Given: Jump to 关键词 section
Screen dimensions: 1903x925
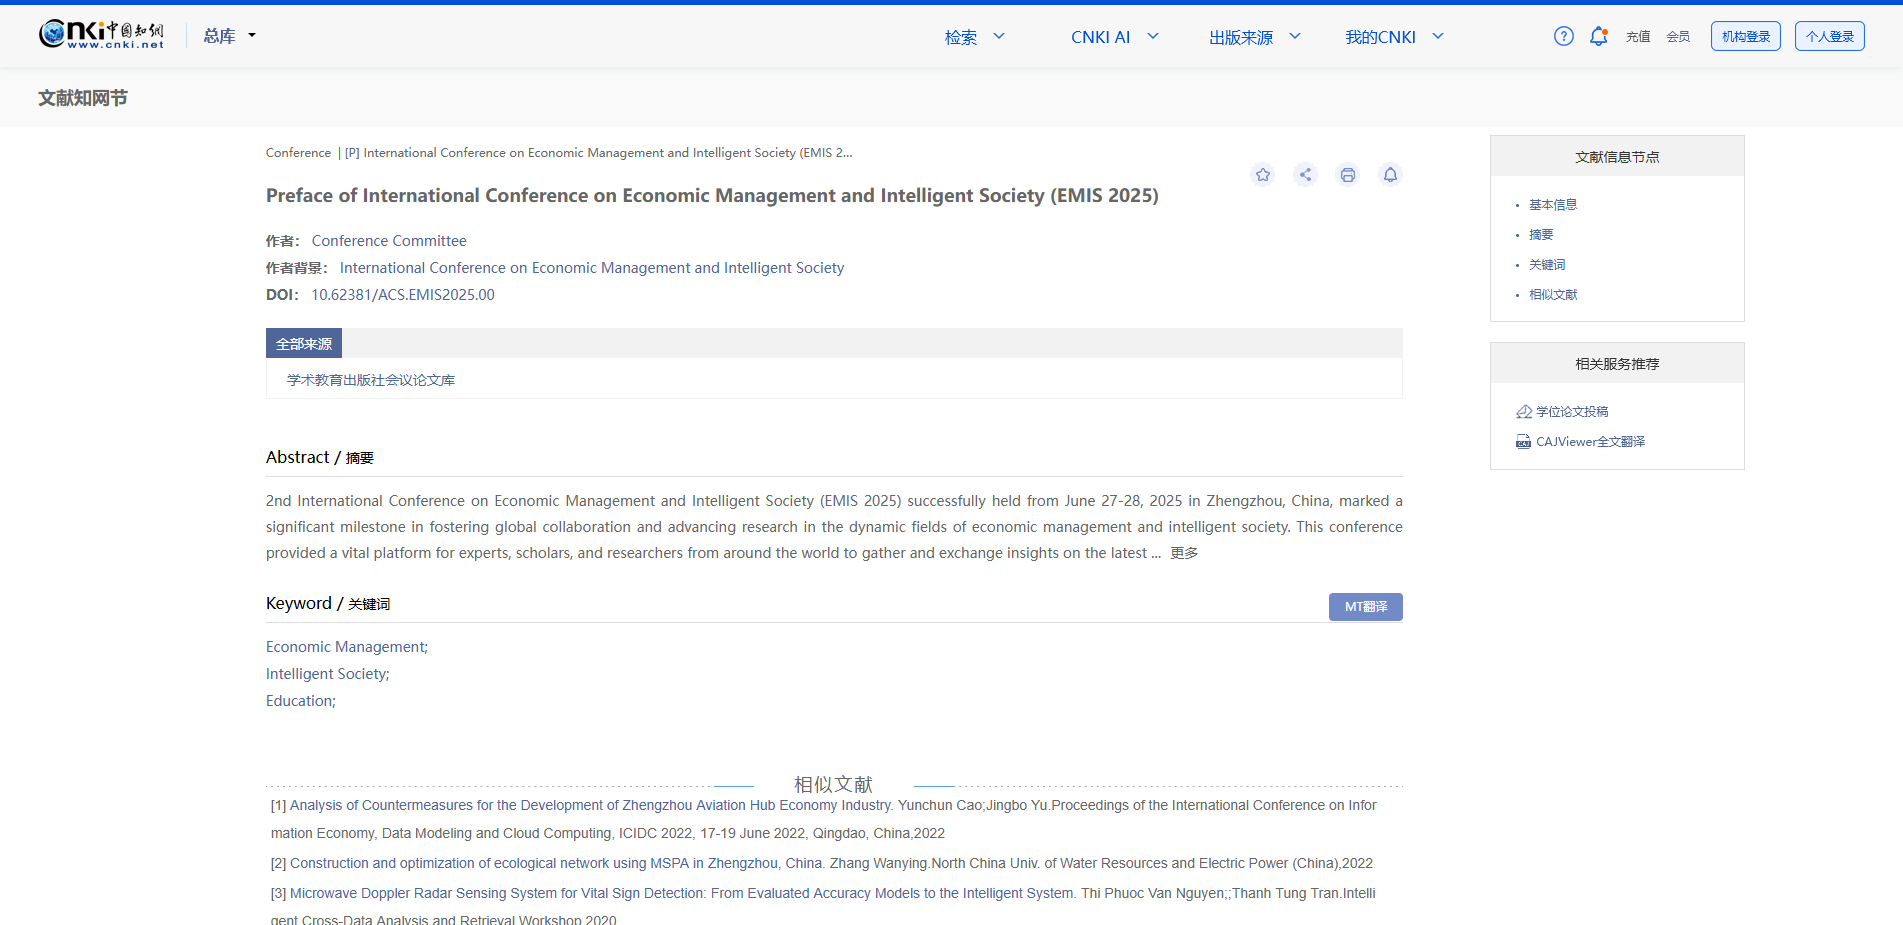Looking at the screenshot, I should point(1547,265).
